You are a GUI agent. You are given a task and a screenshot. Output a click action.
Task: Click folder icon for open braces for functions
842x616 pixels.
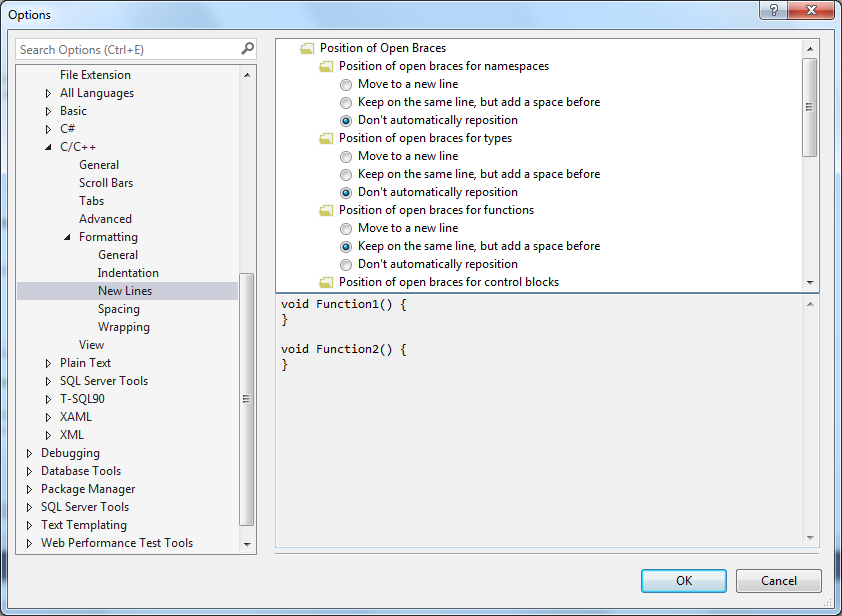326,210
